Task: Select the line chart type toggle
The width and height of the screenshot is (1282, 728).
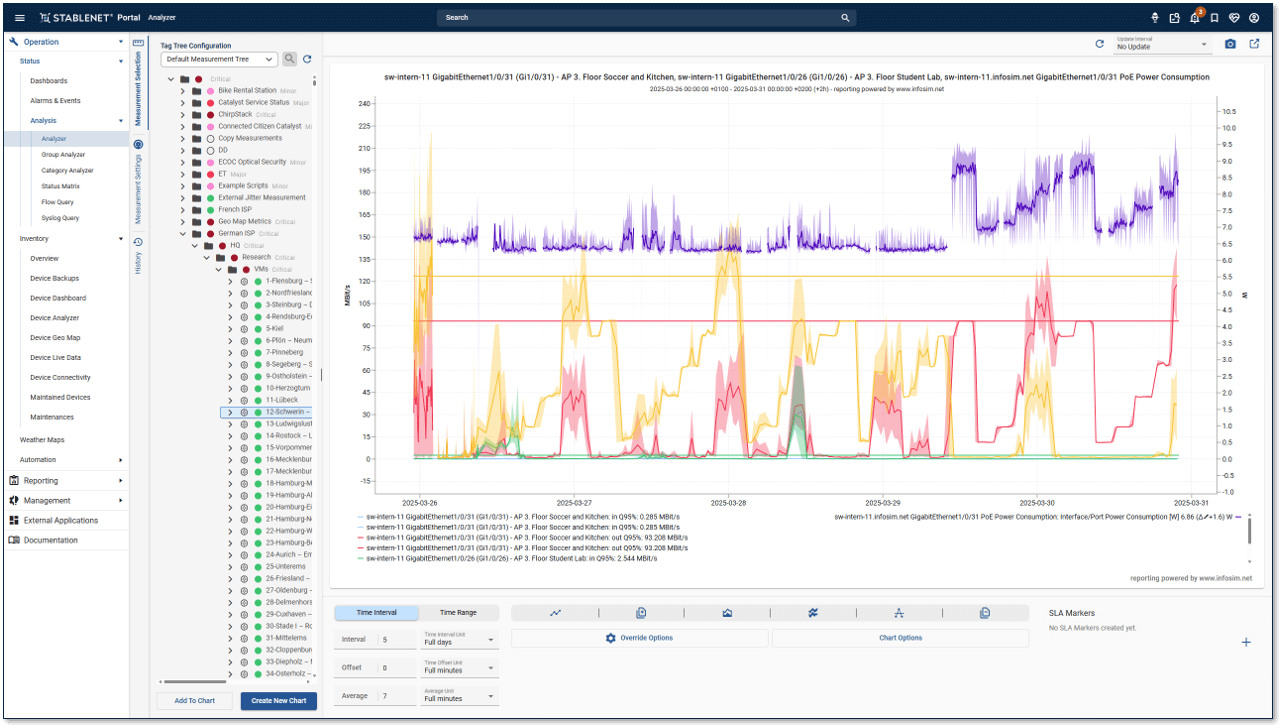Action: 555,613
